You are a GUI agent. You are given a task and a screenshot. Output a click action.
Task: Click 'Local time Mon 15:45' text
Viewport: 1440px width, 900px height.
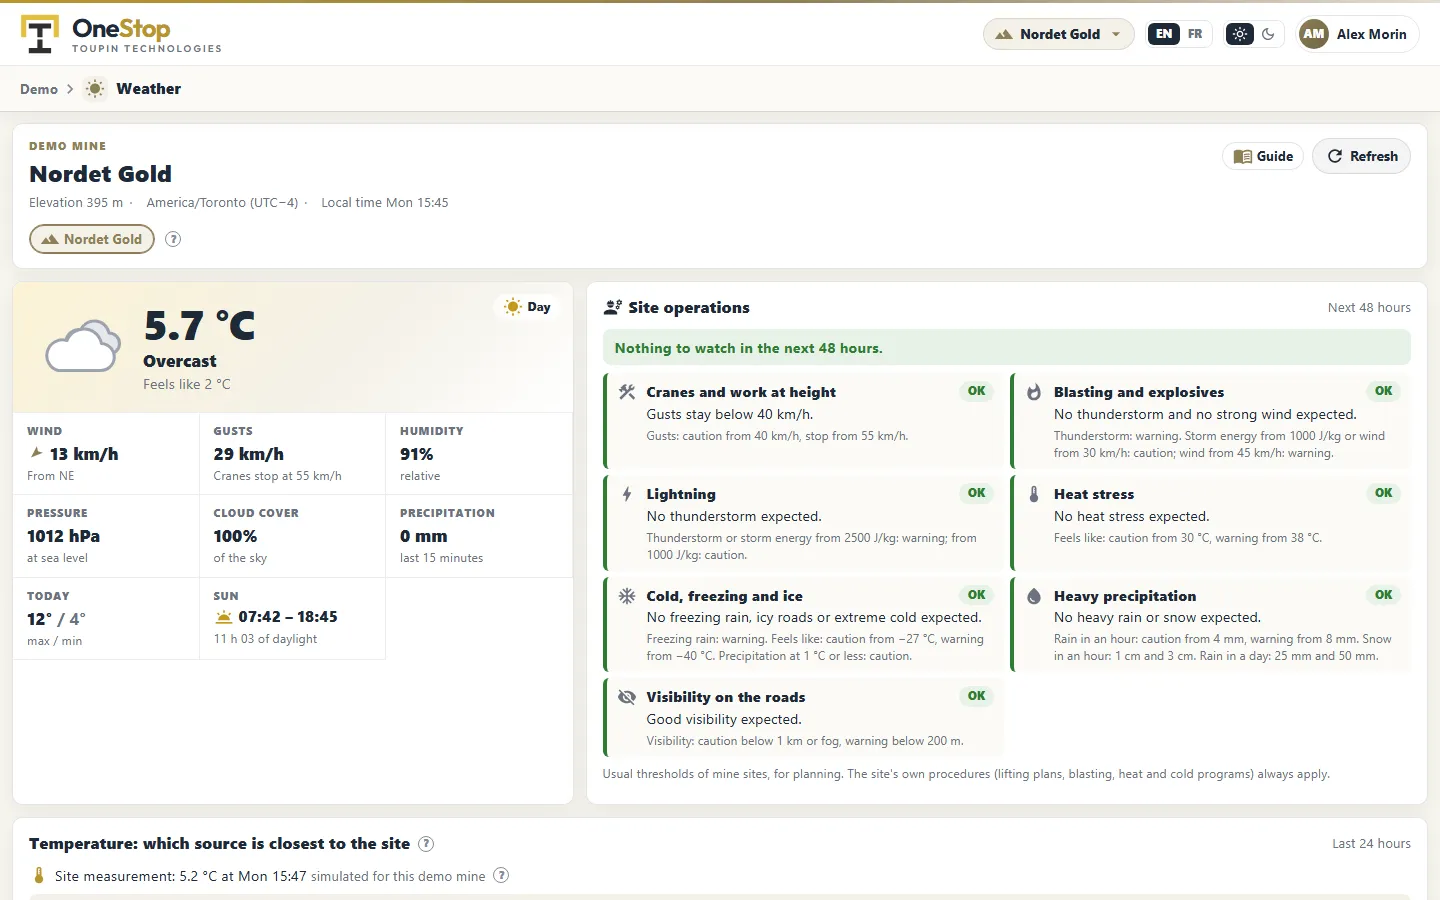(x=385, y=202)
